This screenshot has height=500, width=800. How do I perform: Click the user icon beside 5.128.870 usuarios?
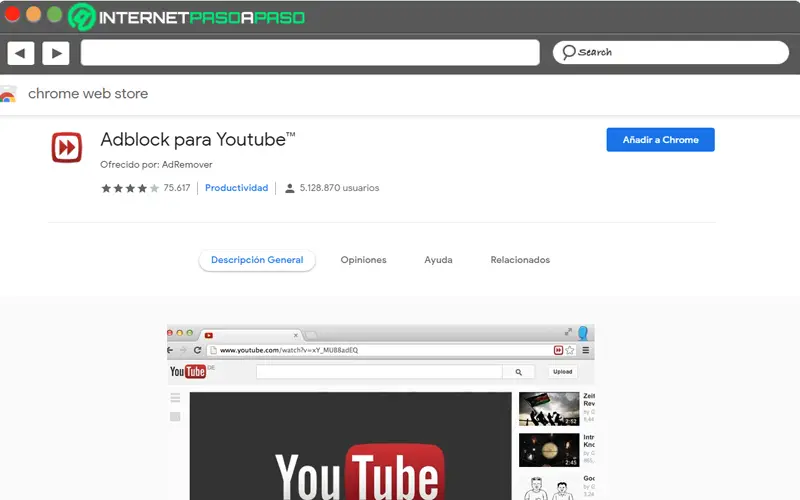[x=289, y=188]
